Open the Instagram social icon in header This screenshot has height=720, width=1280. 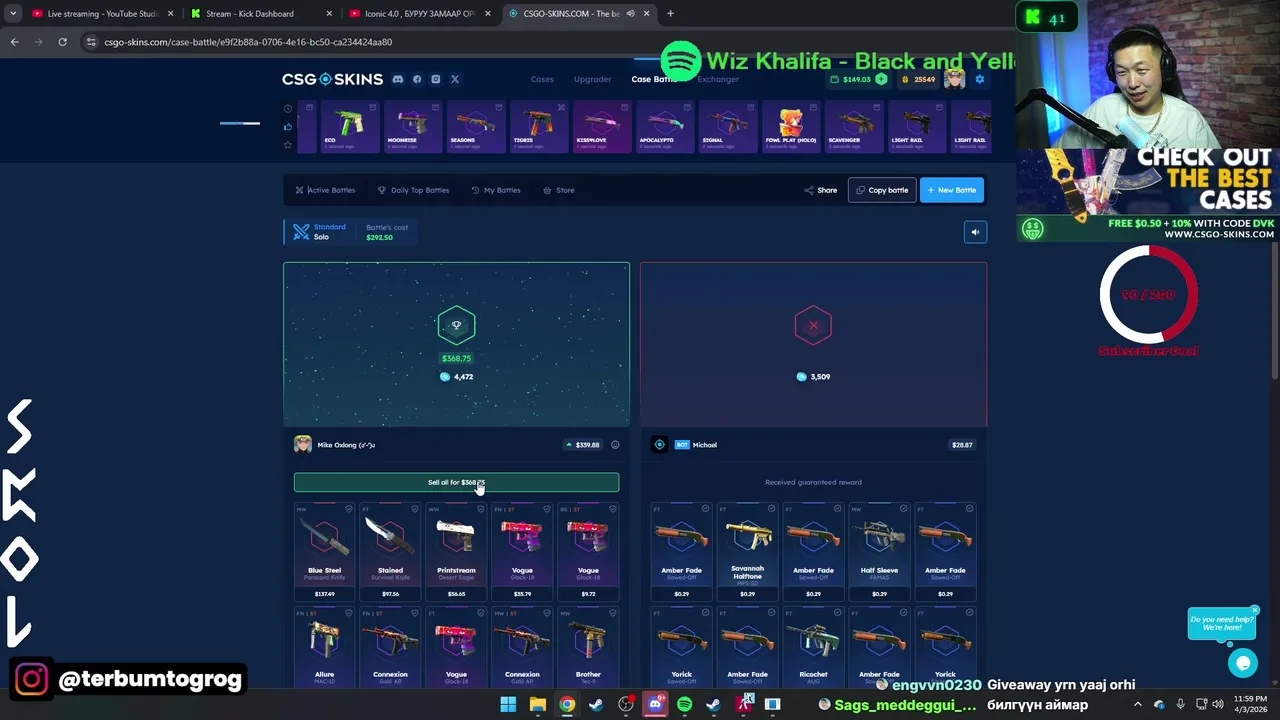435,79
